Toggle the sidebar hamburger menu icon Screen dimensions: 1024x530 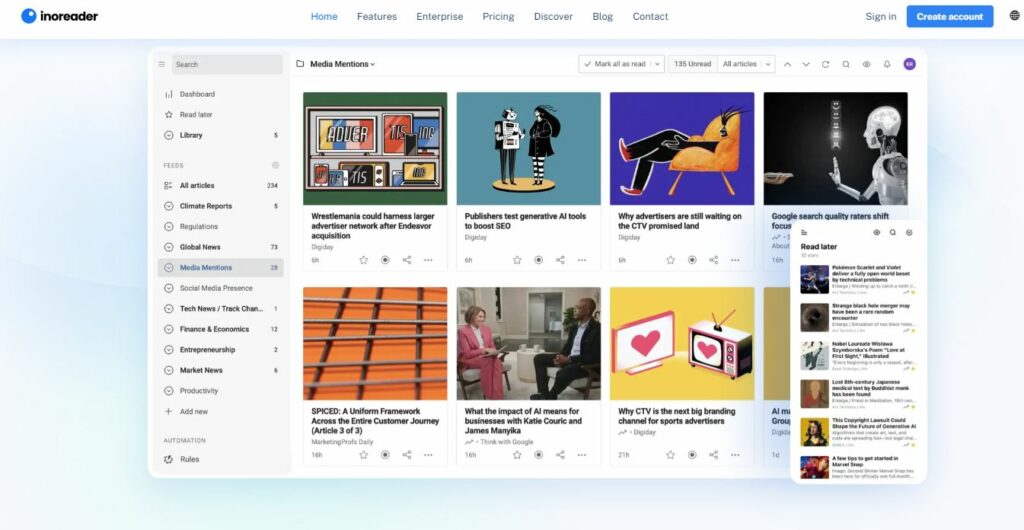162,64
